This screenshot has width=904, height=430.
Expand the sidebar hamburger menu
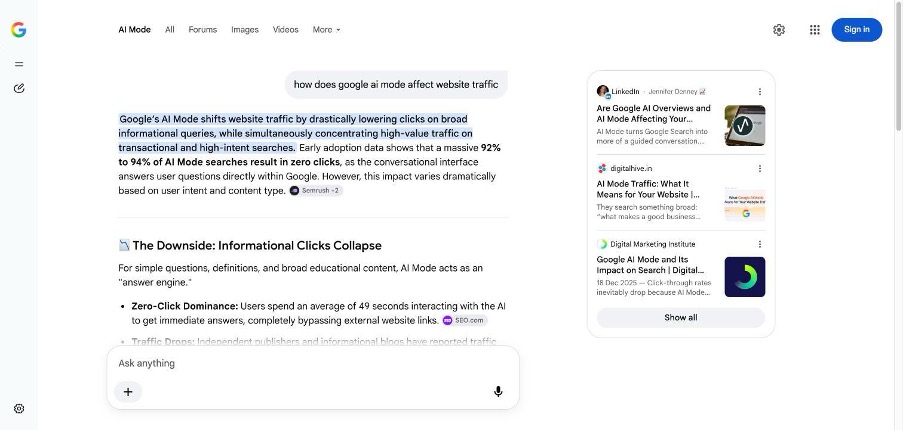point(19,64)
